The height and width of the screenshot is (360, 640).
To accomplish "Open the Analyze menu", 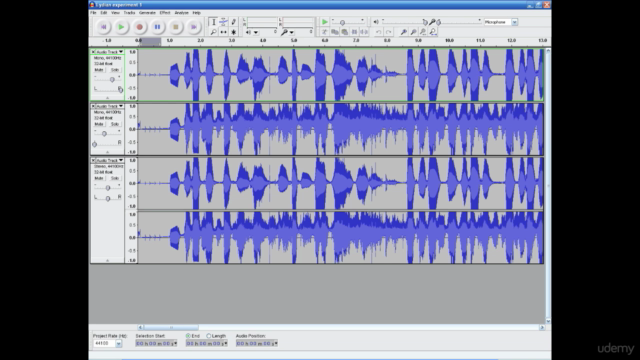I will click(182, 13).
